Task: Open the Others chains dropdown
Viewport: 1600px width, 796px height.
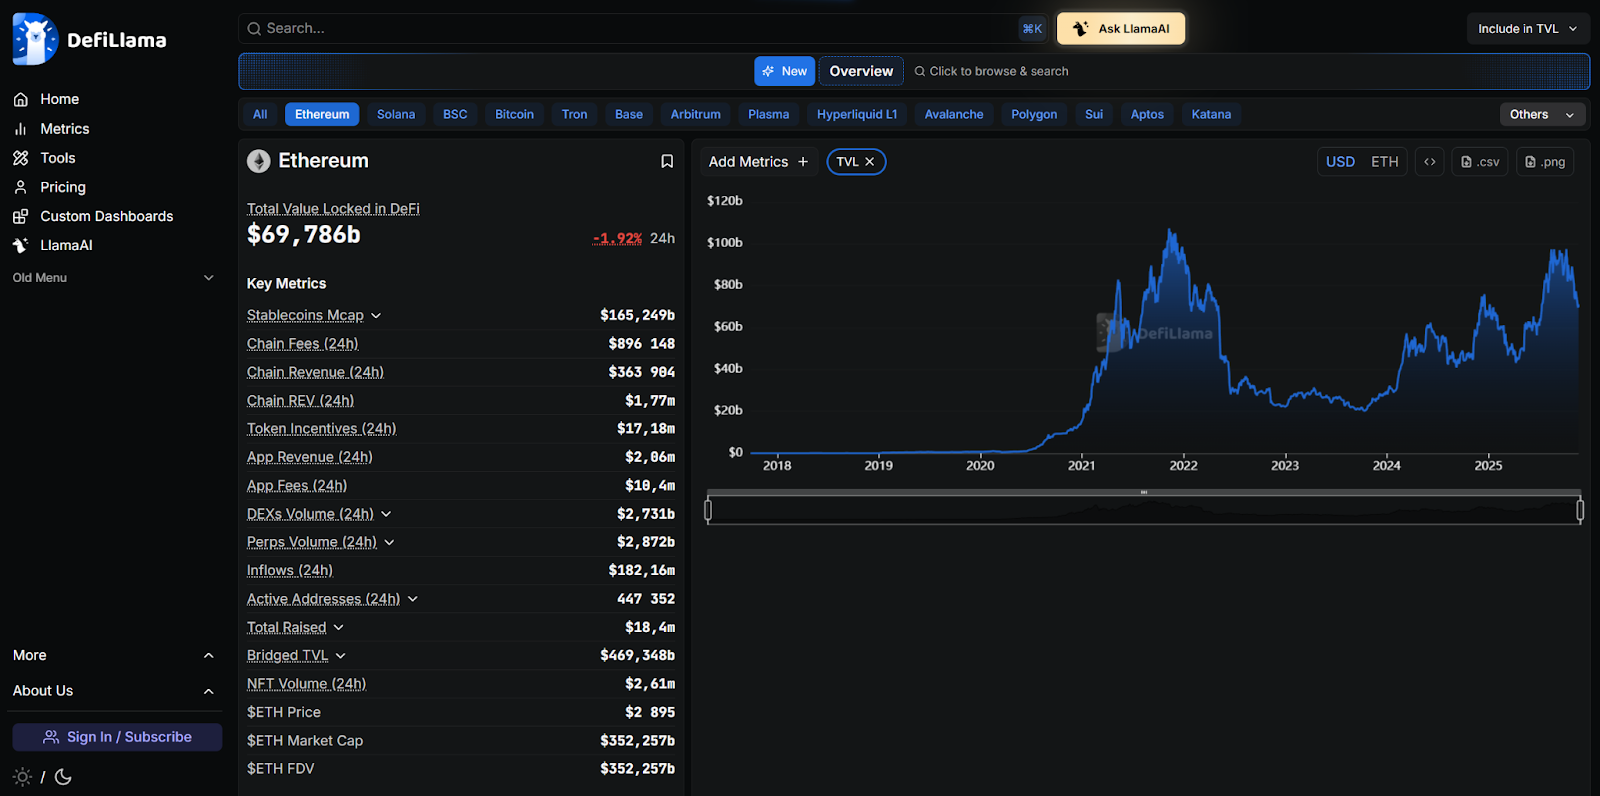Action: coord(1542,115)
